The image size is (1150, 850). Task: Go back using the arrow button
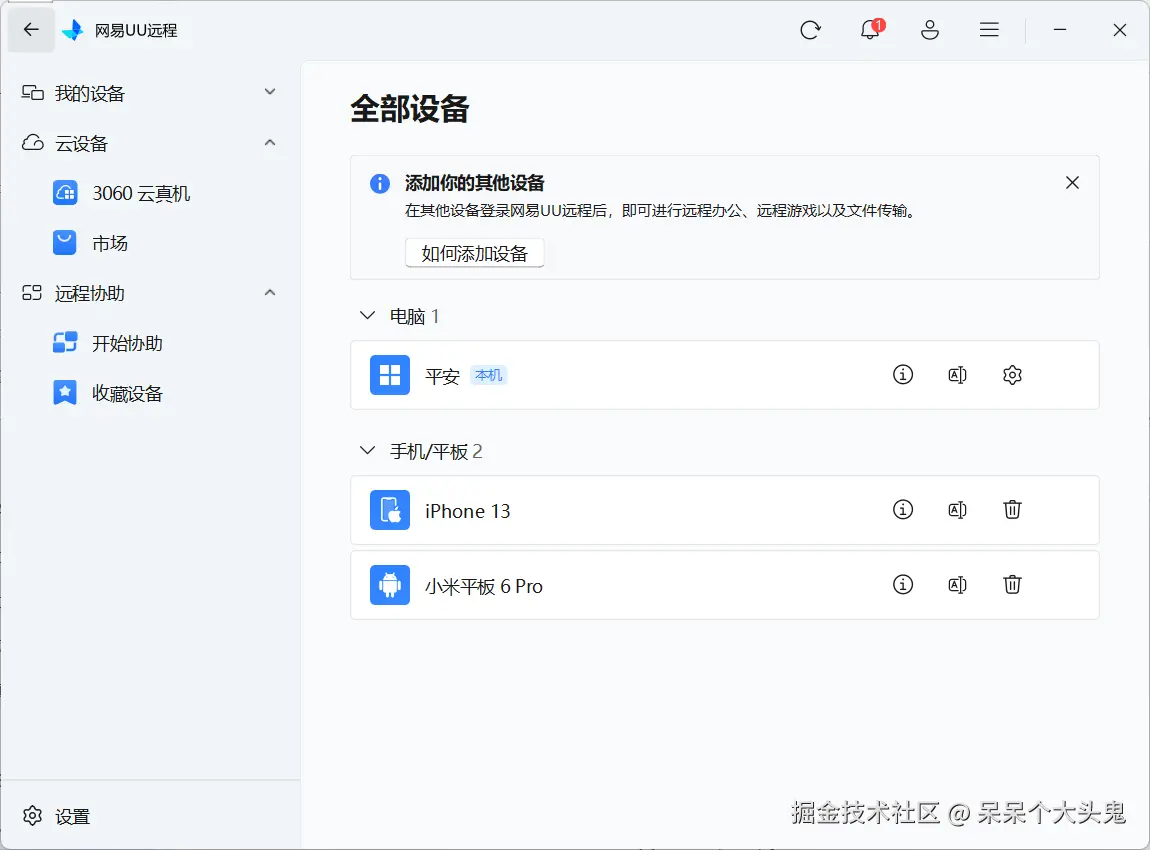31,29
